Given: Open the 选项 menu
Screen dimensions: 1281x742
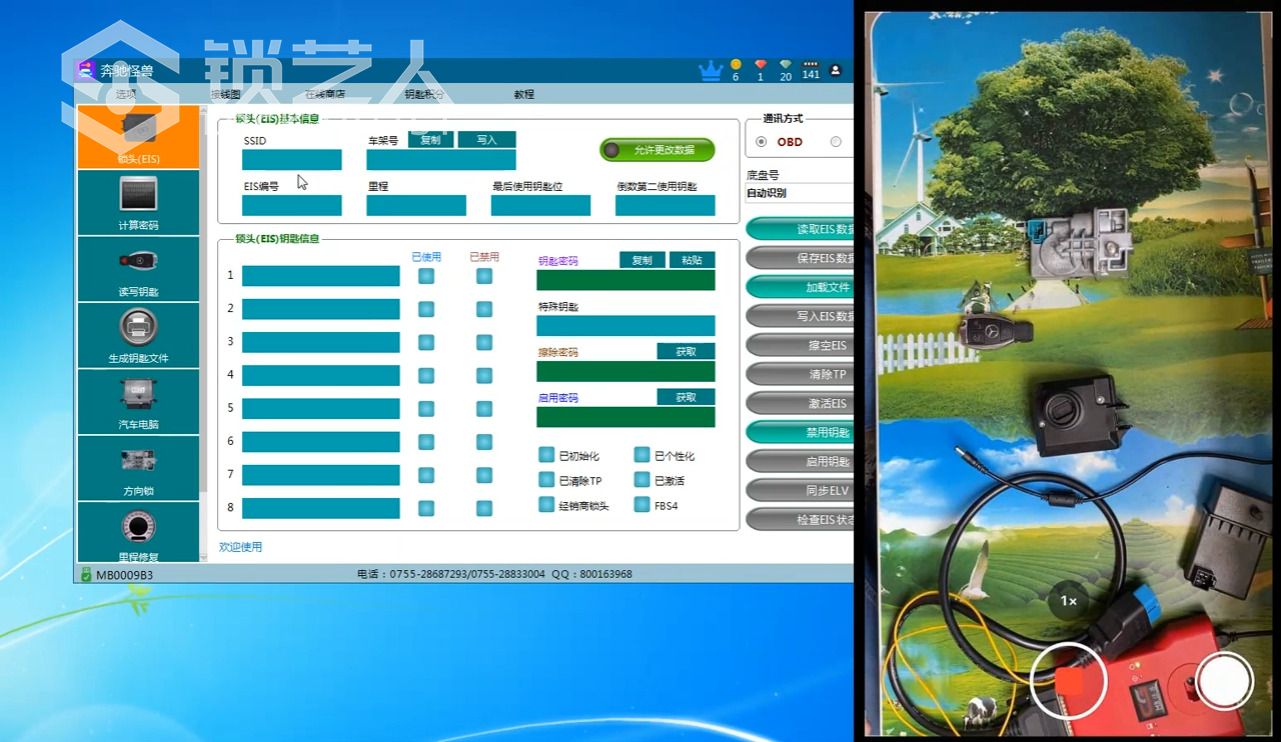Looking at the screenshot, I should pyautogui.click(x=126, y=94).
